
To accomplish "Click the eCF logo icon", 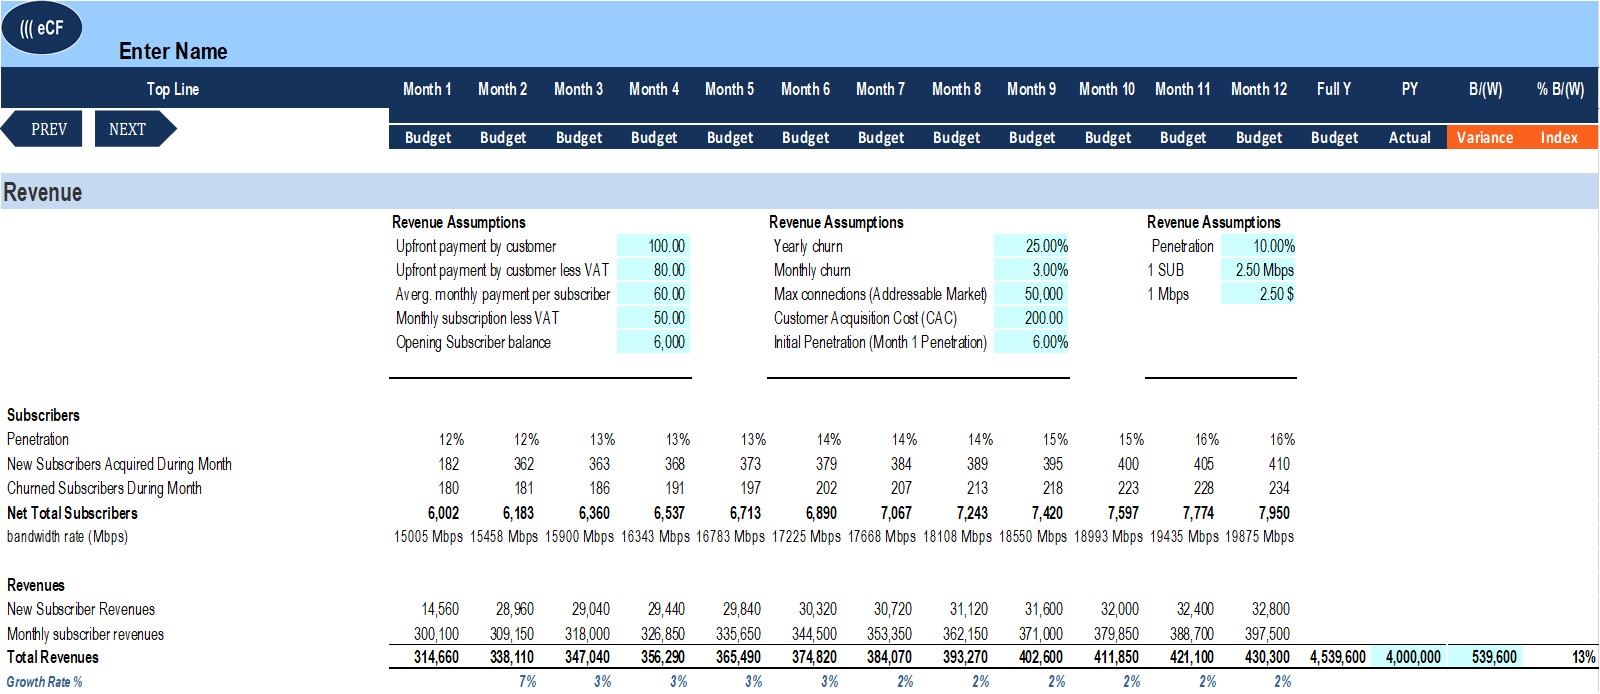I will click(x=42, y=28).
